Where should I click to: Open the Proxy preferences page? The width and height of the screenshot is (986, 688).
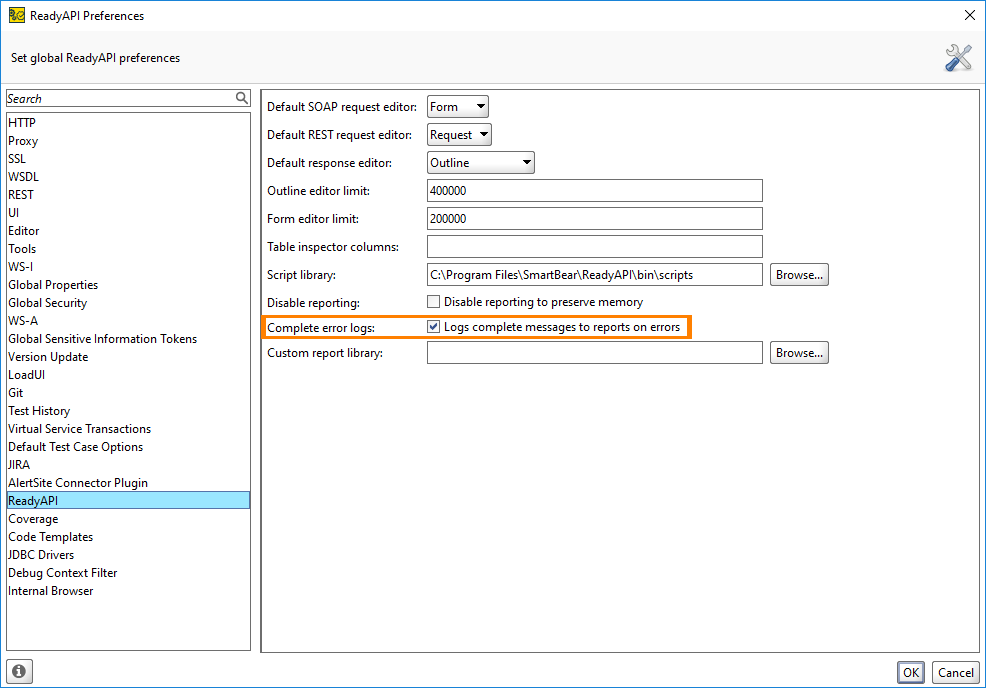click(x=128, y=141)
